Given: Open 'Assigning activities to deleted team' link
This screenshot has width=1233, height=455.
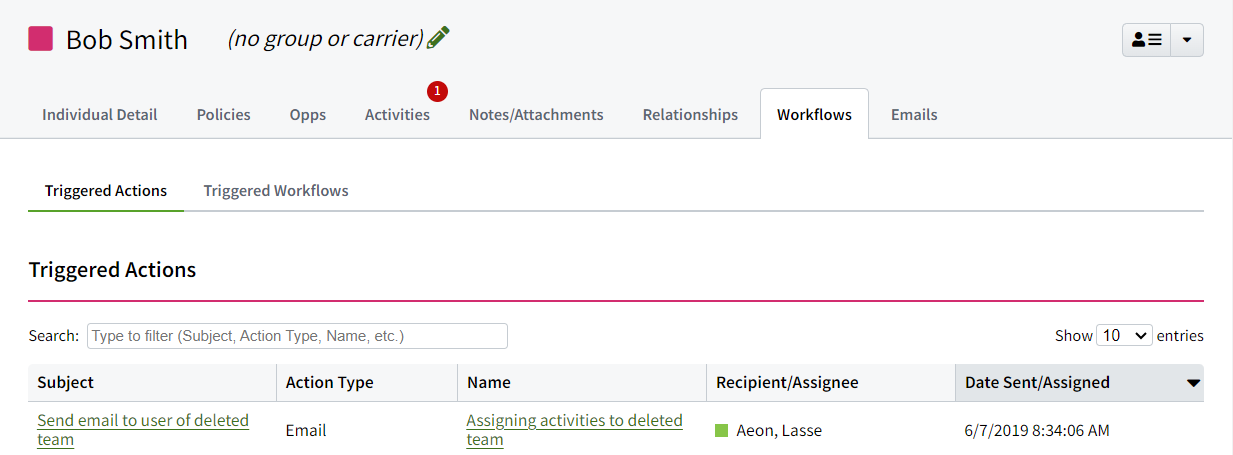Looking at the screenshot, I should tap(574, 430).
